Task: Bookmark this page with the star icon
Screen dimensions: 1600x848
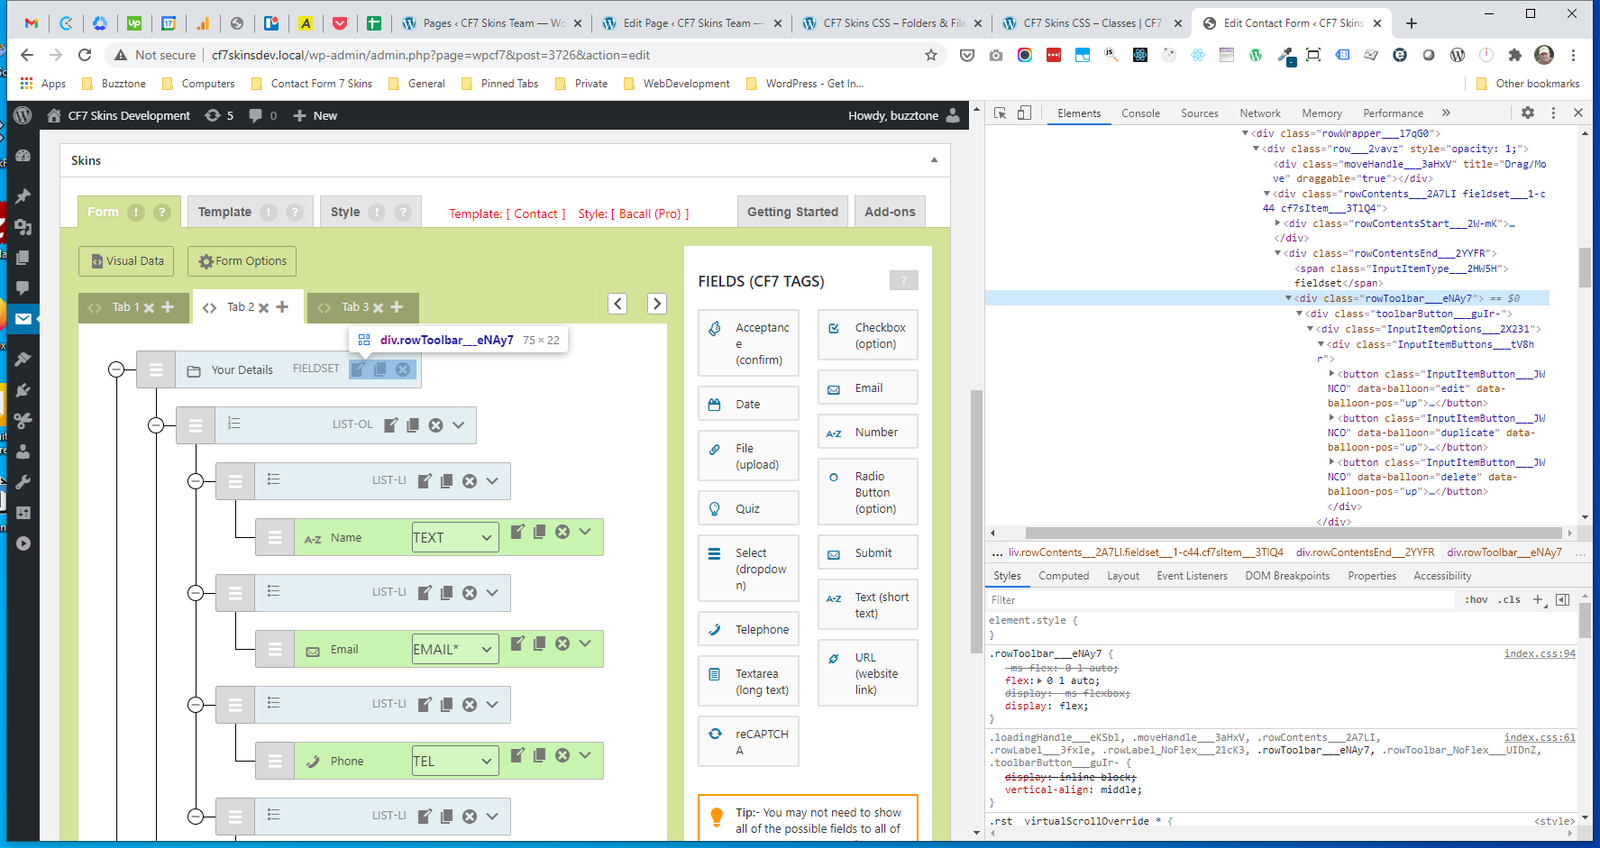Action: (x=931, y=55)
